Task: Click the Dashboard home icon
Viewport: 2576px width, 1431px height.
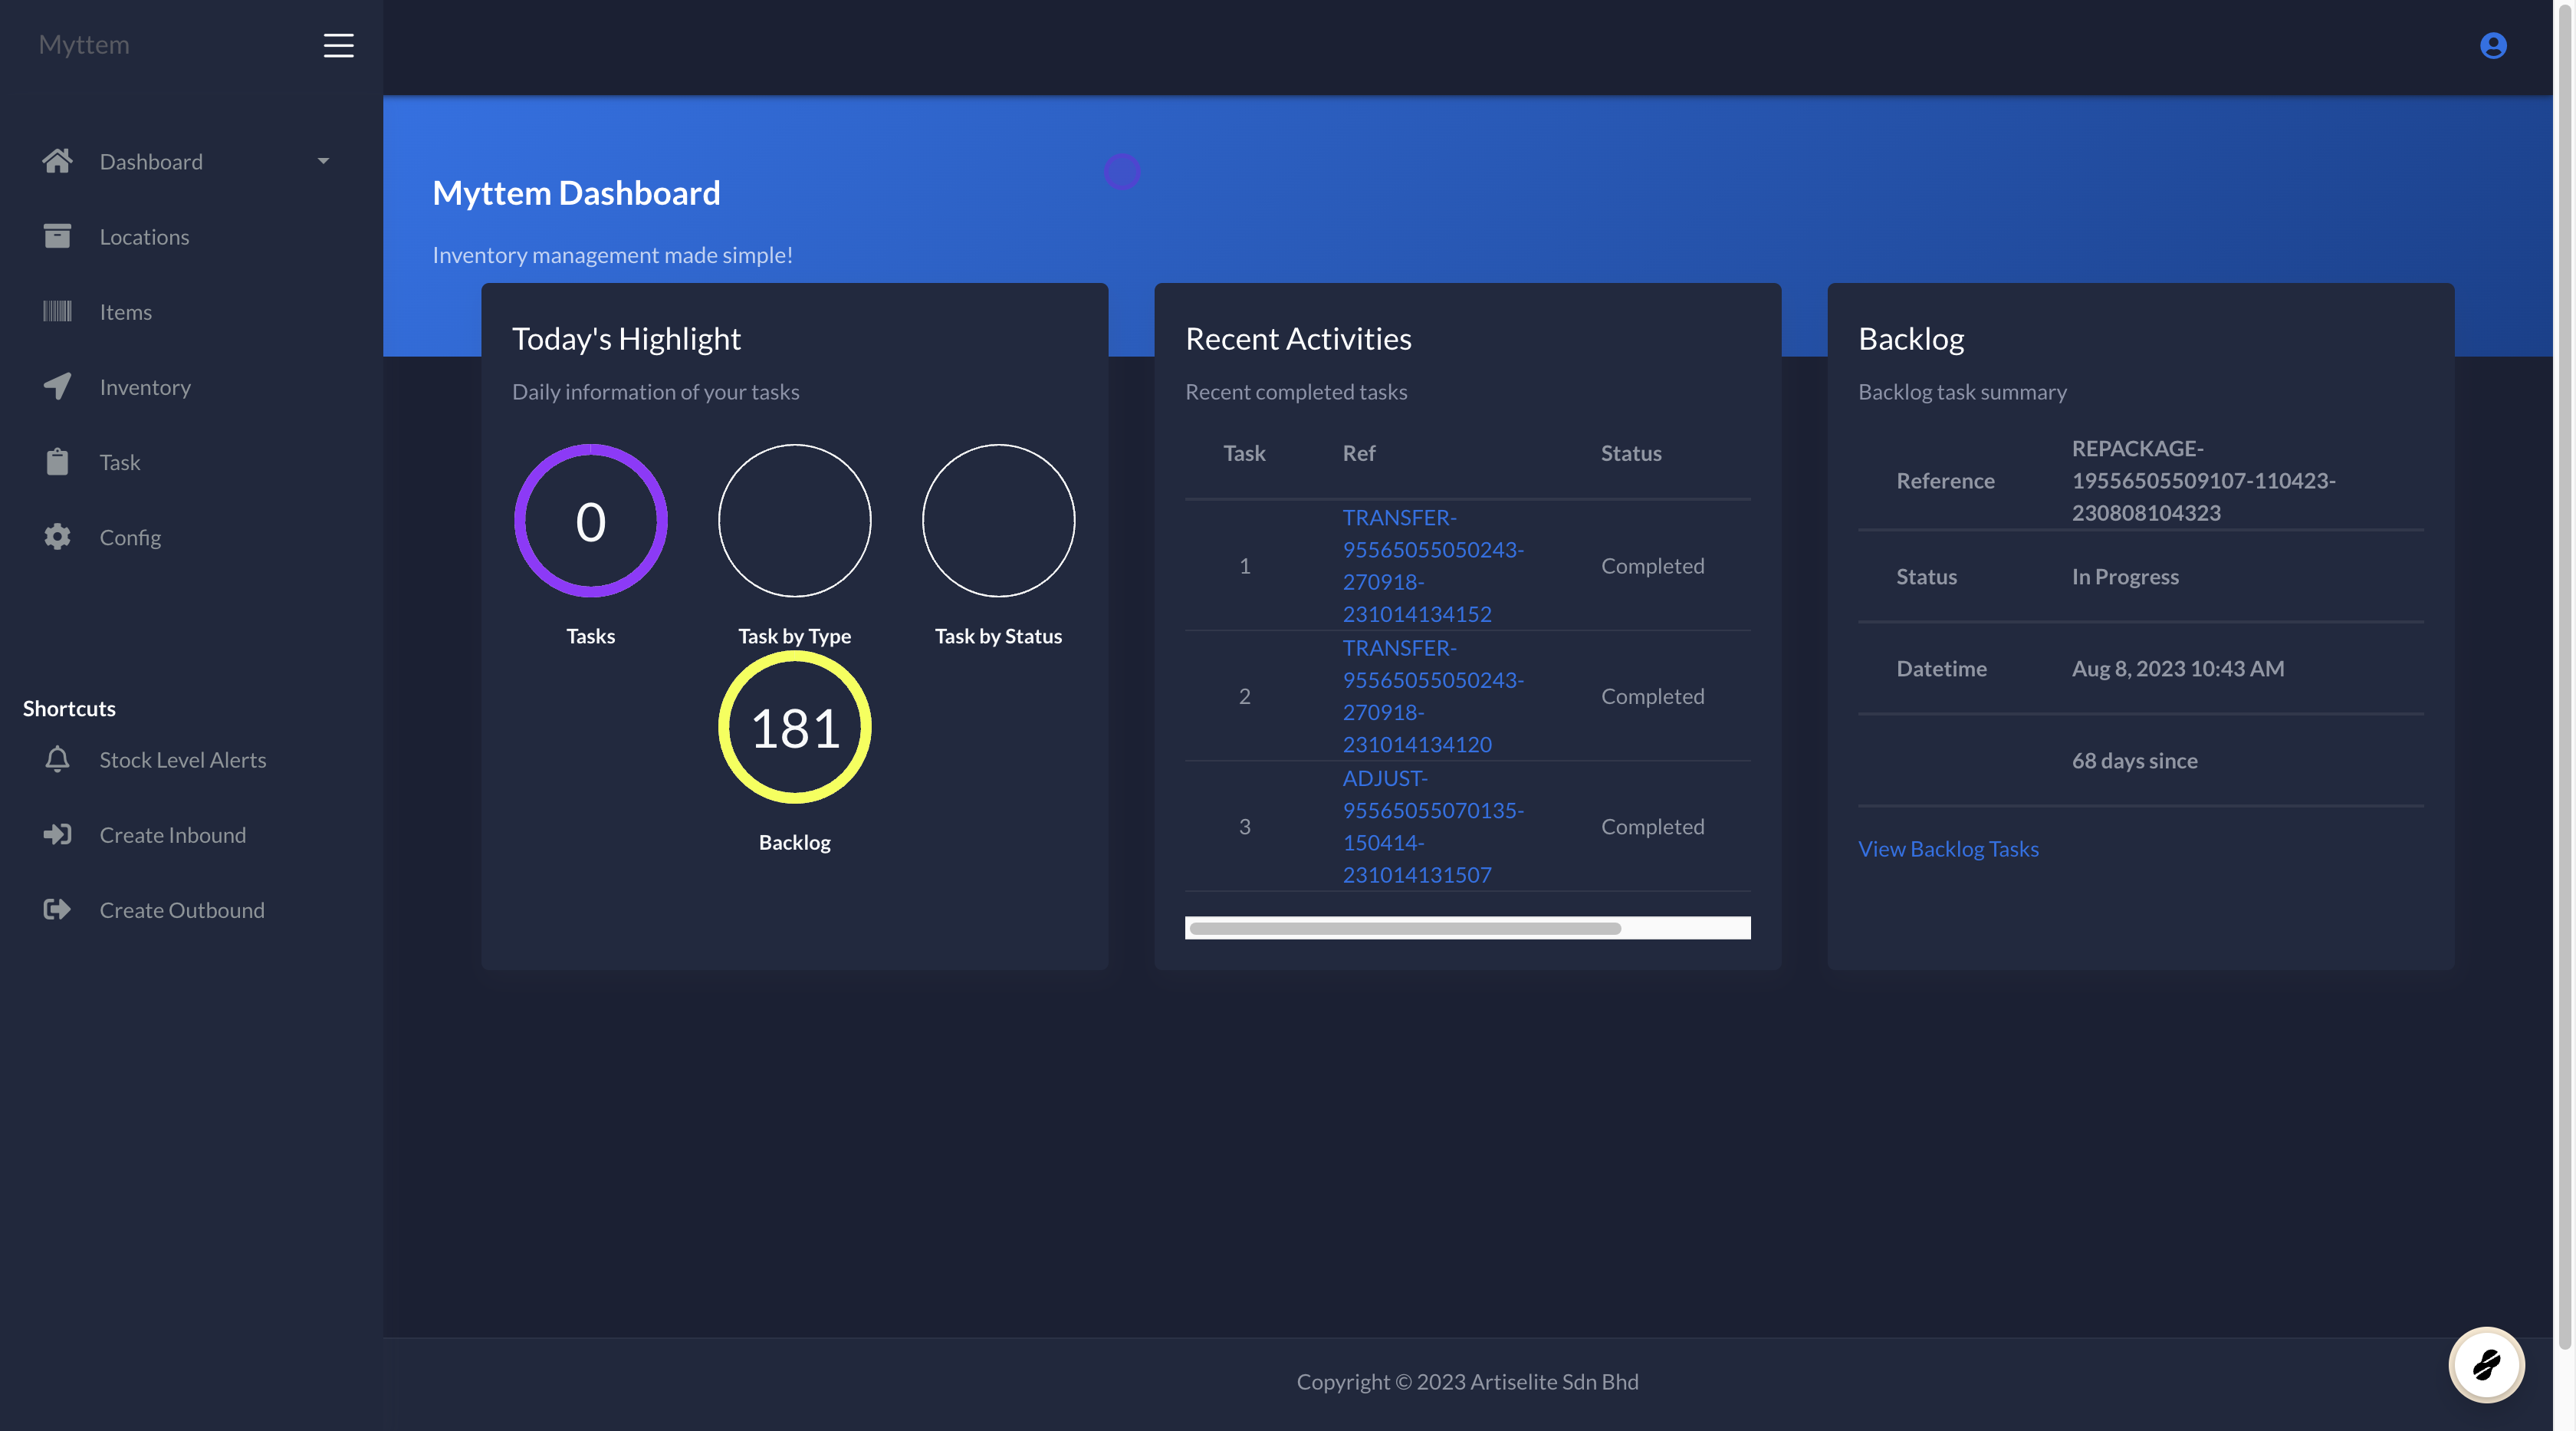Action: pos(57,161)
